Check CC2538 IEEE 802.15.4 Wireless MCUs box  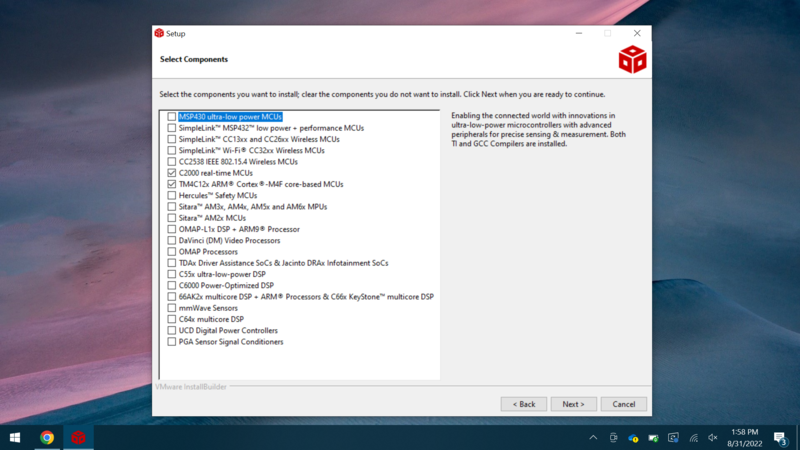pos(171,162)
